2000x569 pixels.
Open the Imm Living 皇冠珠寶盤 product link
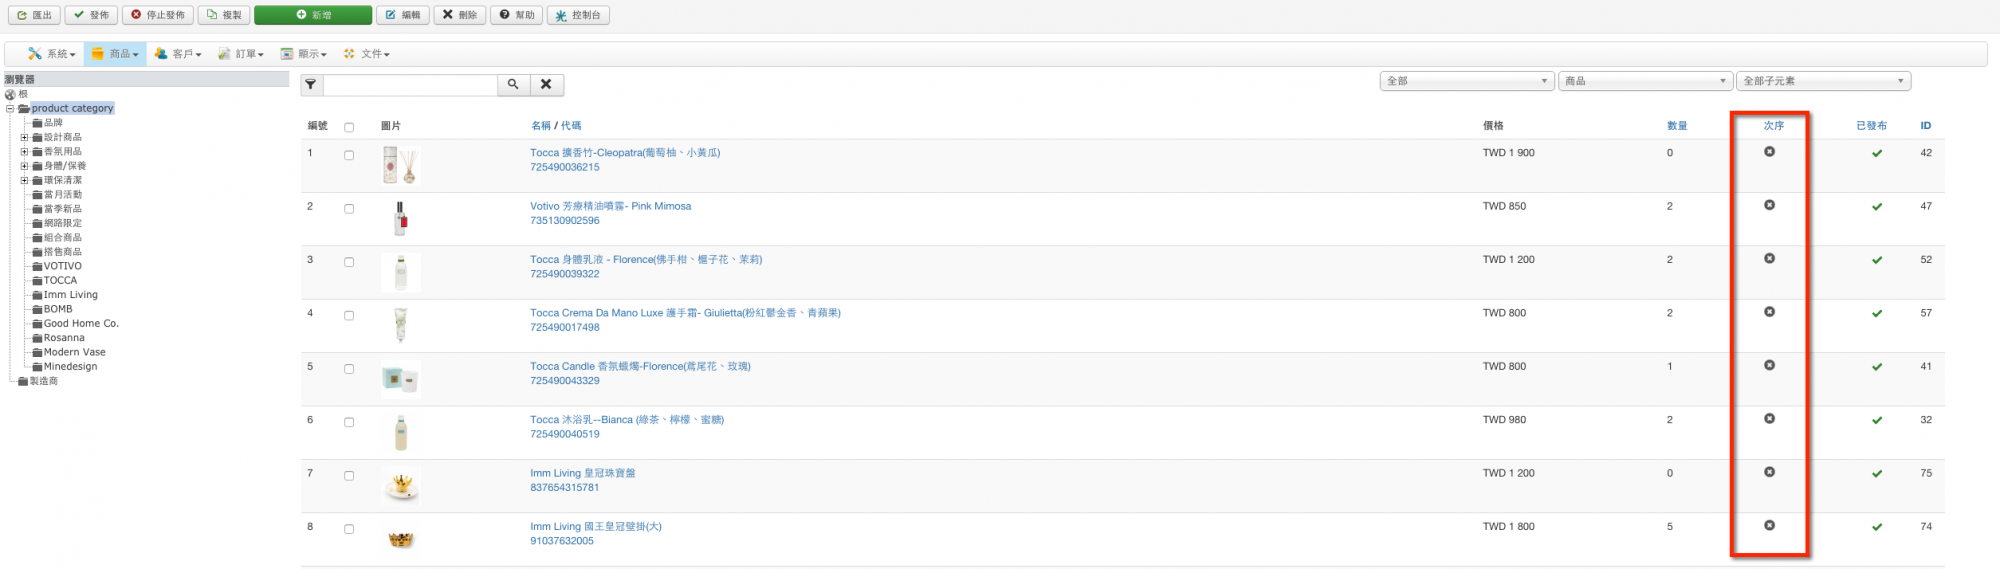click(582, 473)
